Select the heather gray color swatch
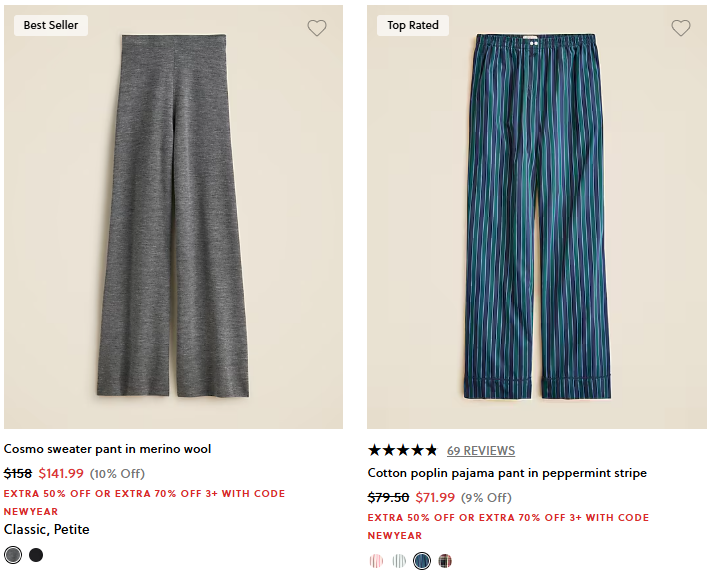 (x=13, y=555)
